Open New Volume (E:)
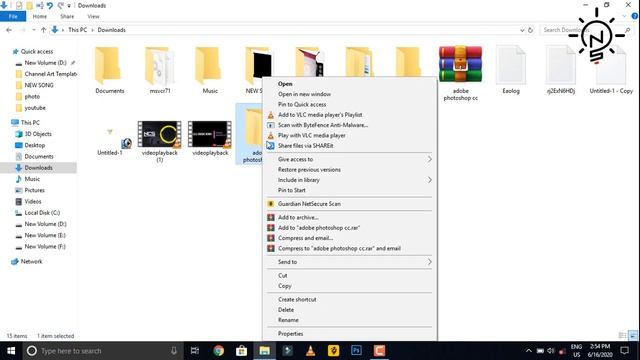640x360 pixels. [x=45, y=236]
